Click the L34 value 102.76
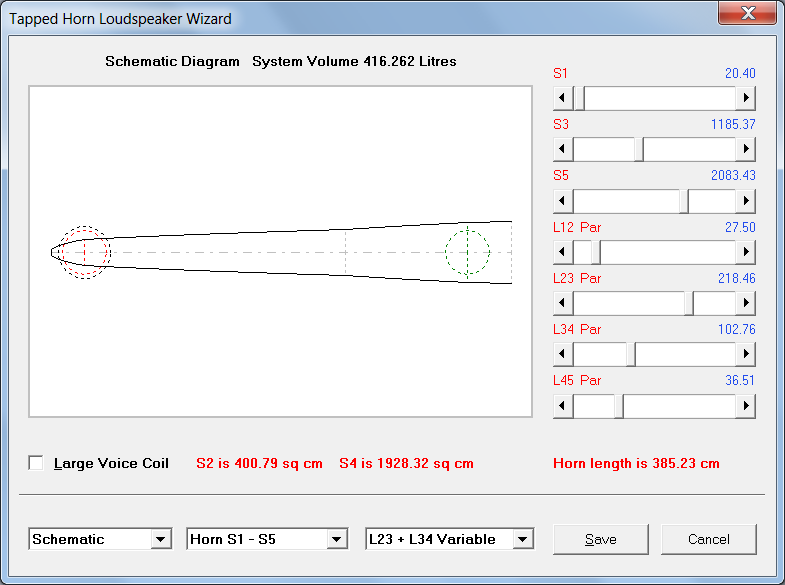 pyautogui.click(x=737, y=329)
